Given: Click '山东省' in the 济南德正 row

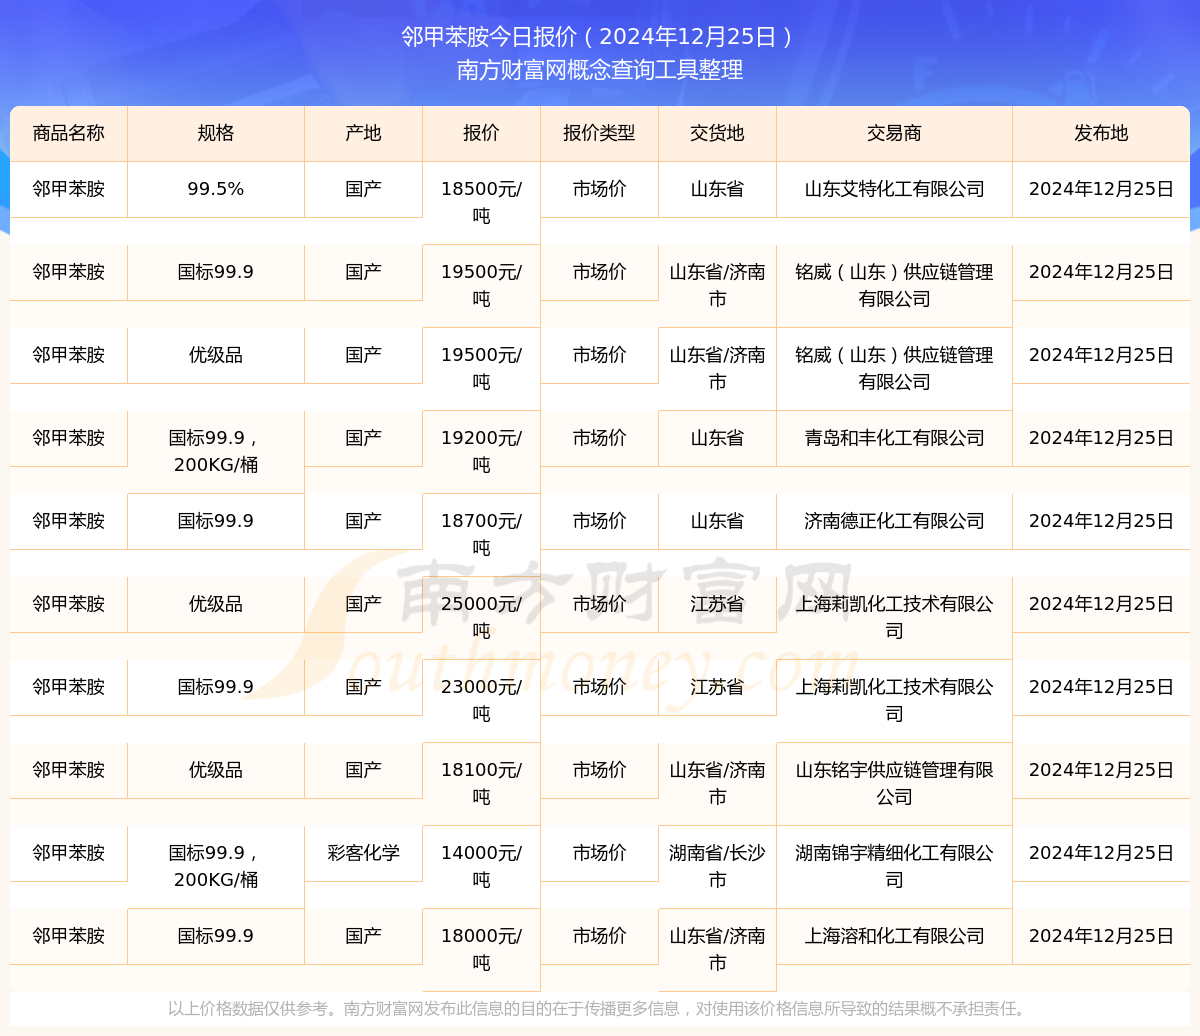Looking at the screenshot, I should click(717, 521).
